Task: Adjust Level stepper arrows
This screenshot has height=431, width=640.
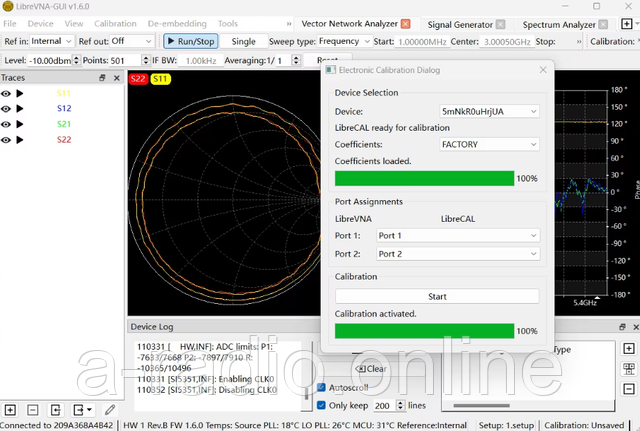Action: coord(76,60)
